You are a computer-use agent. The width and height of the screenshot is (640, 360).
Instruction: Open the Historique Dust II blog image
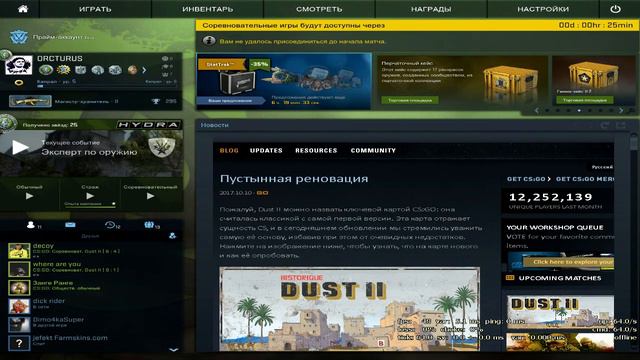coord(349,309)
